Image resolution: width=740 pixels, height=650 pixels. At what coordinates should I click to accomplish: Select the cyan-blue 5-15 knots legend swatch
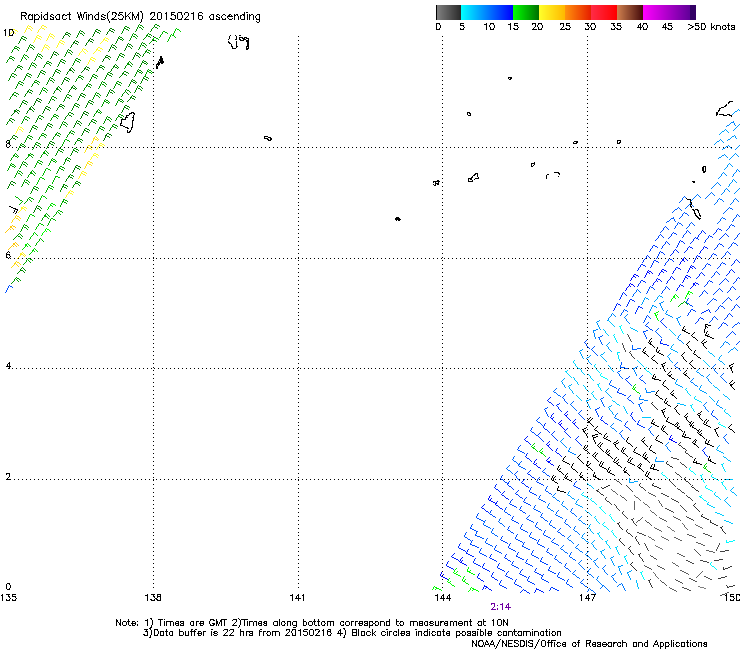(x=487, y=12)
